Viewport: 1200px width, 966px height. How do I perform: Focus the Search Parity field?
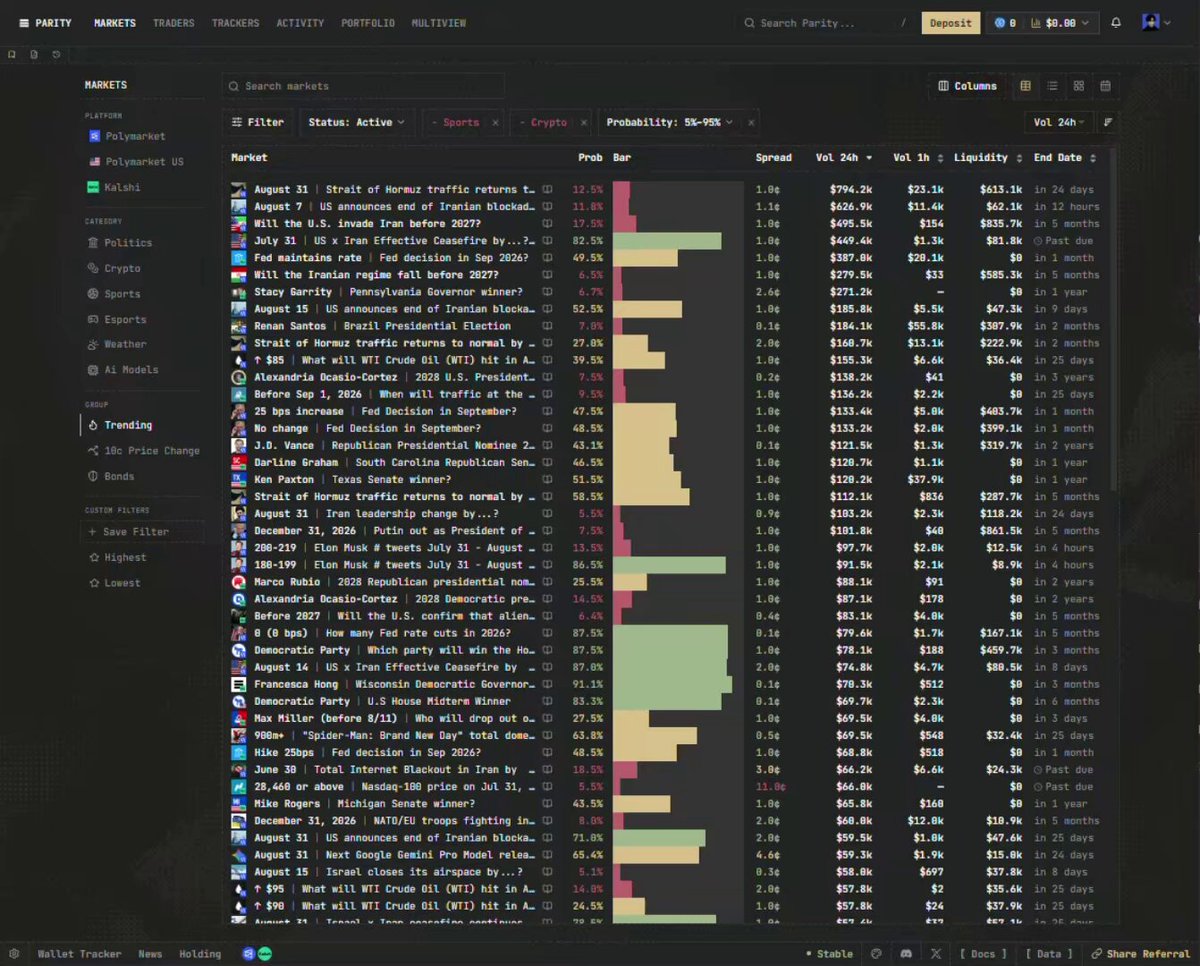point(826,23)
